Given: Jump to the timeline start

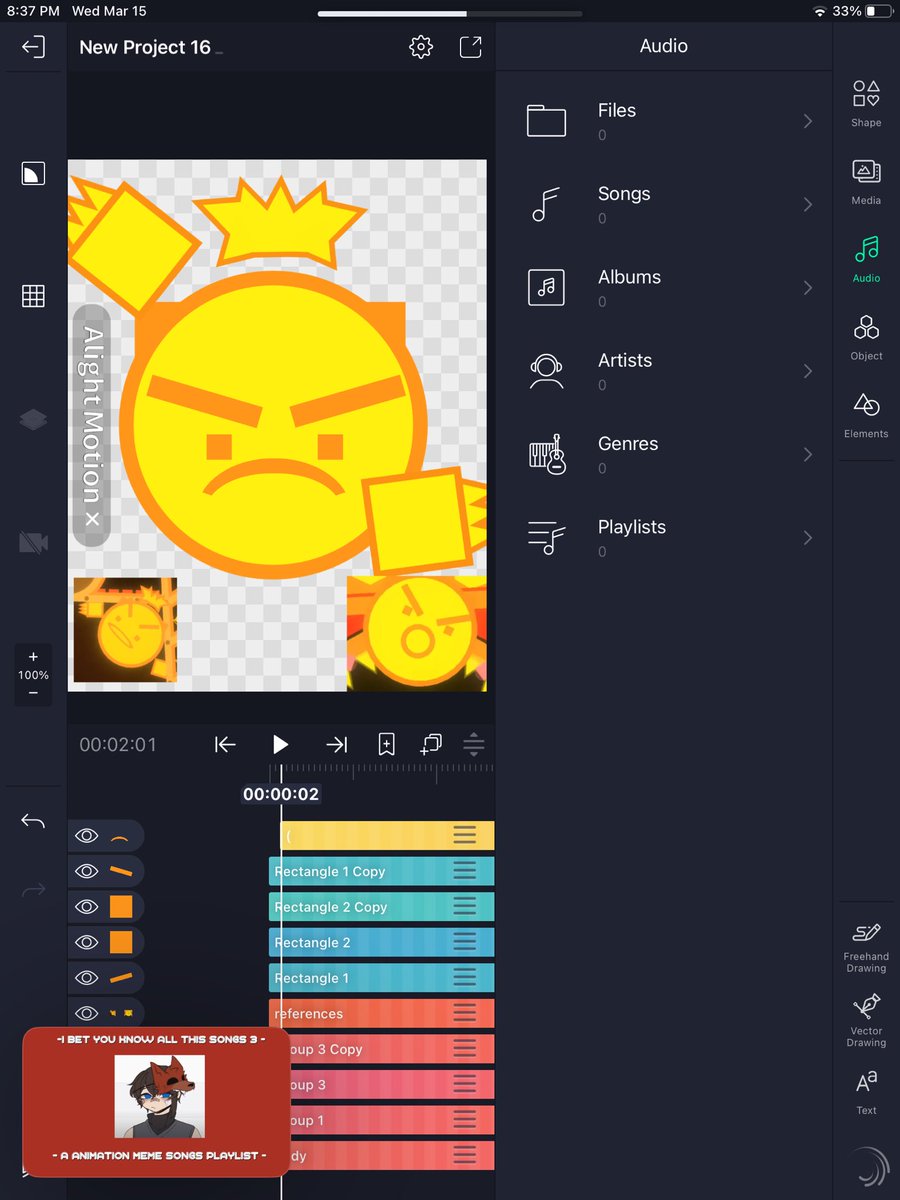Looking at the screenshot, I should tap(225, 744).
